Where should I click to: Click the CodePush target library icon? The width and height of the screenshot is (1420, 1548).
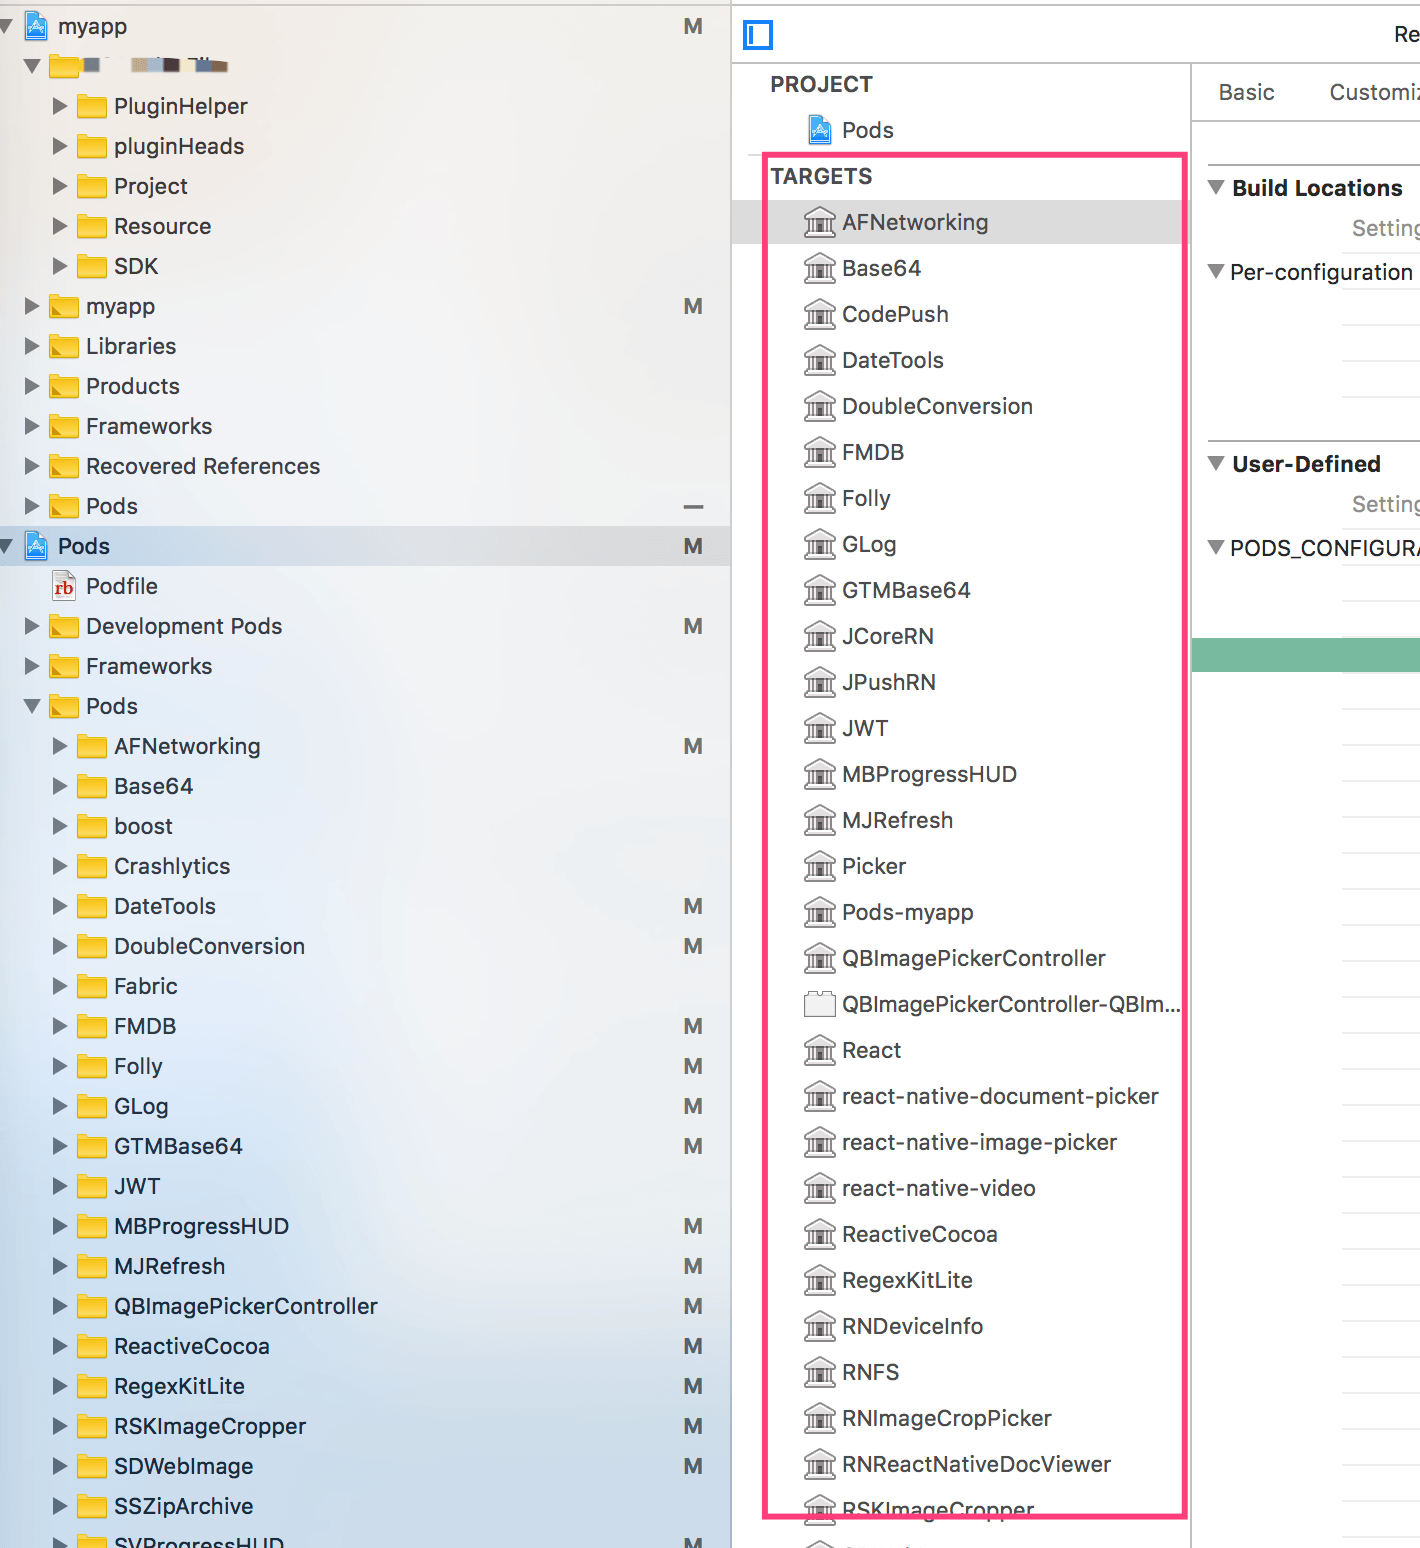point(820,314)
